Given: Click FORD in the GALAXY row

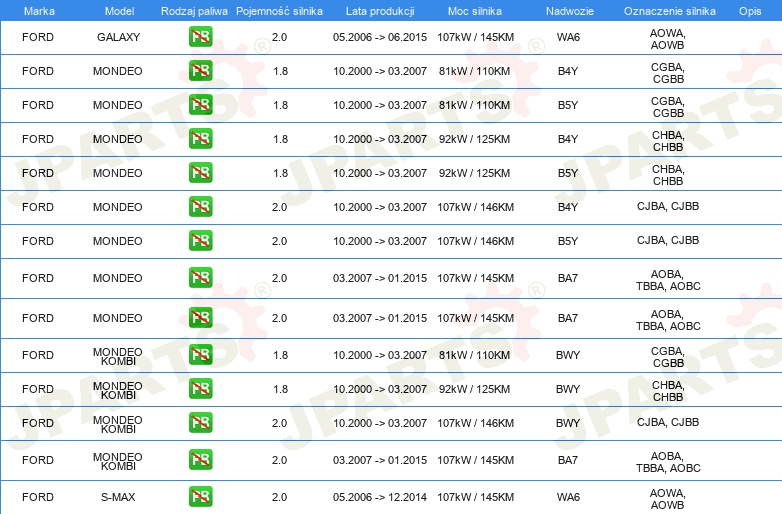Looking at the screenshot, I should [37, 37].
